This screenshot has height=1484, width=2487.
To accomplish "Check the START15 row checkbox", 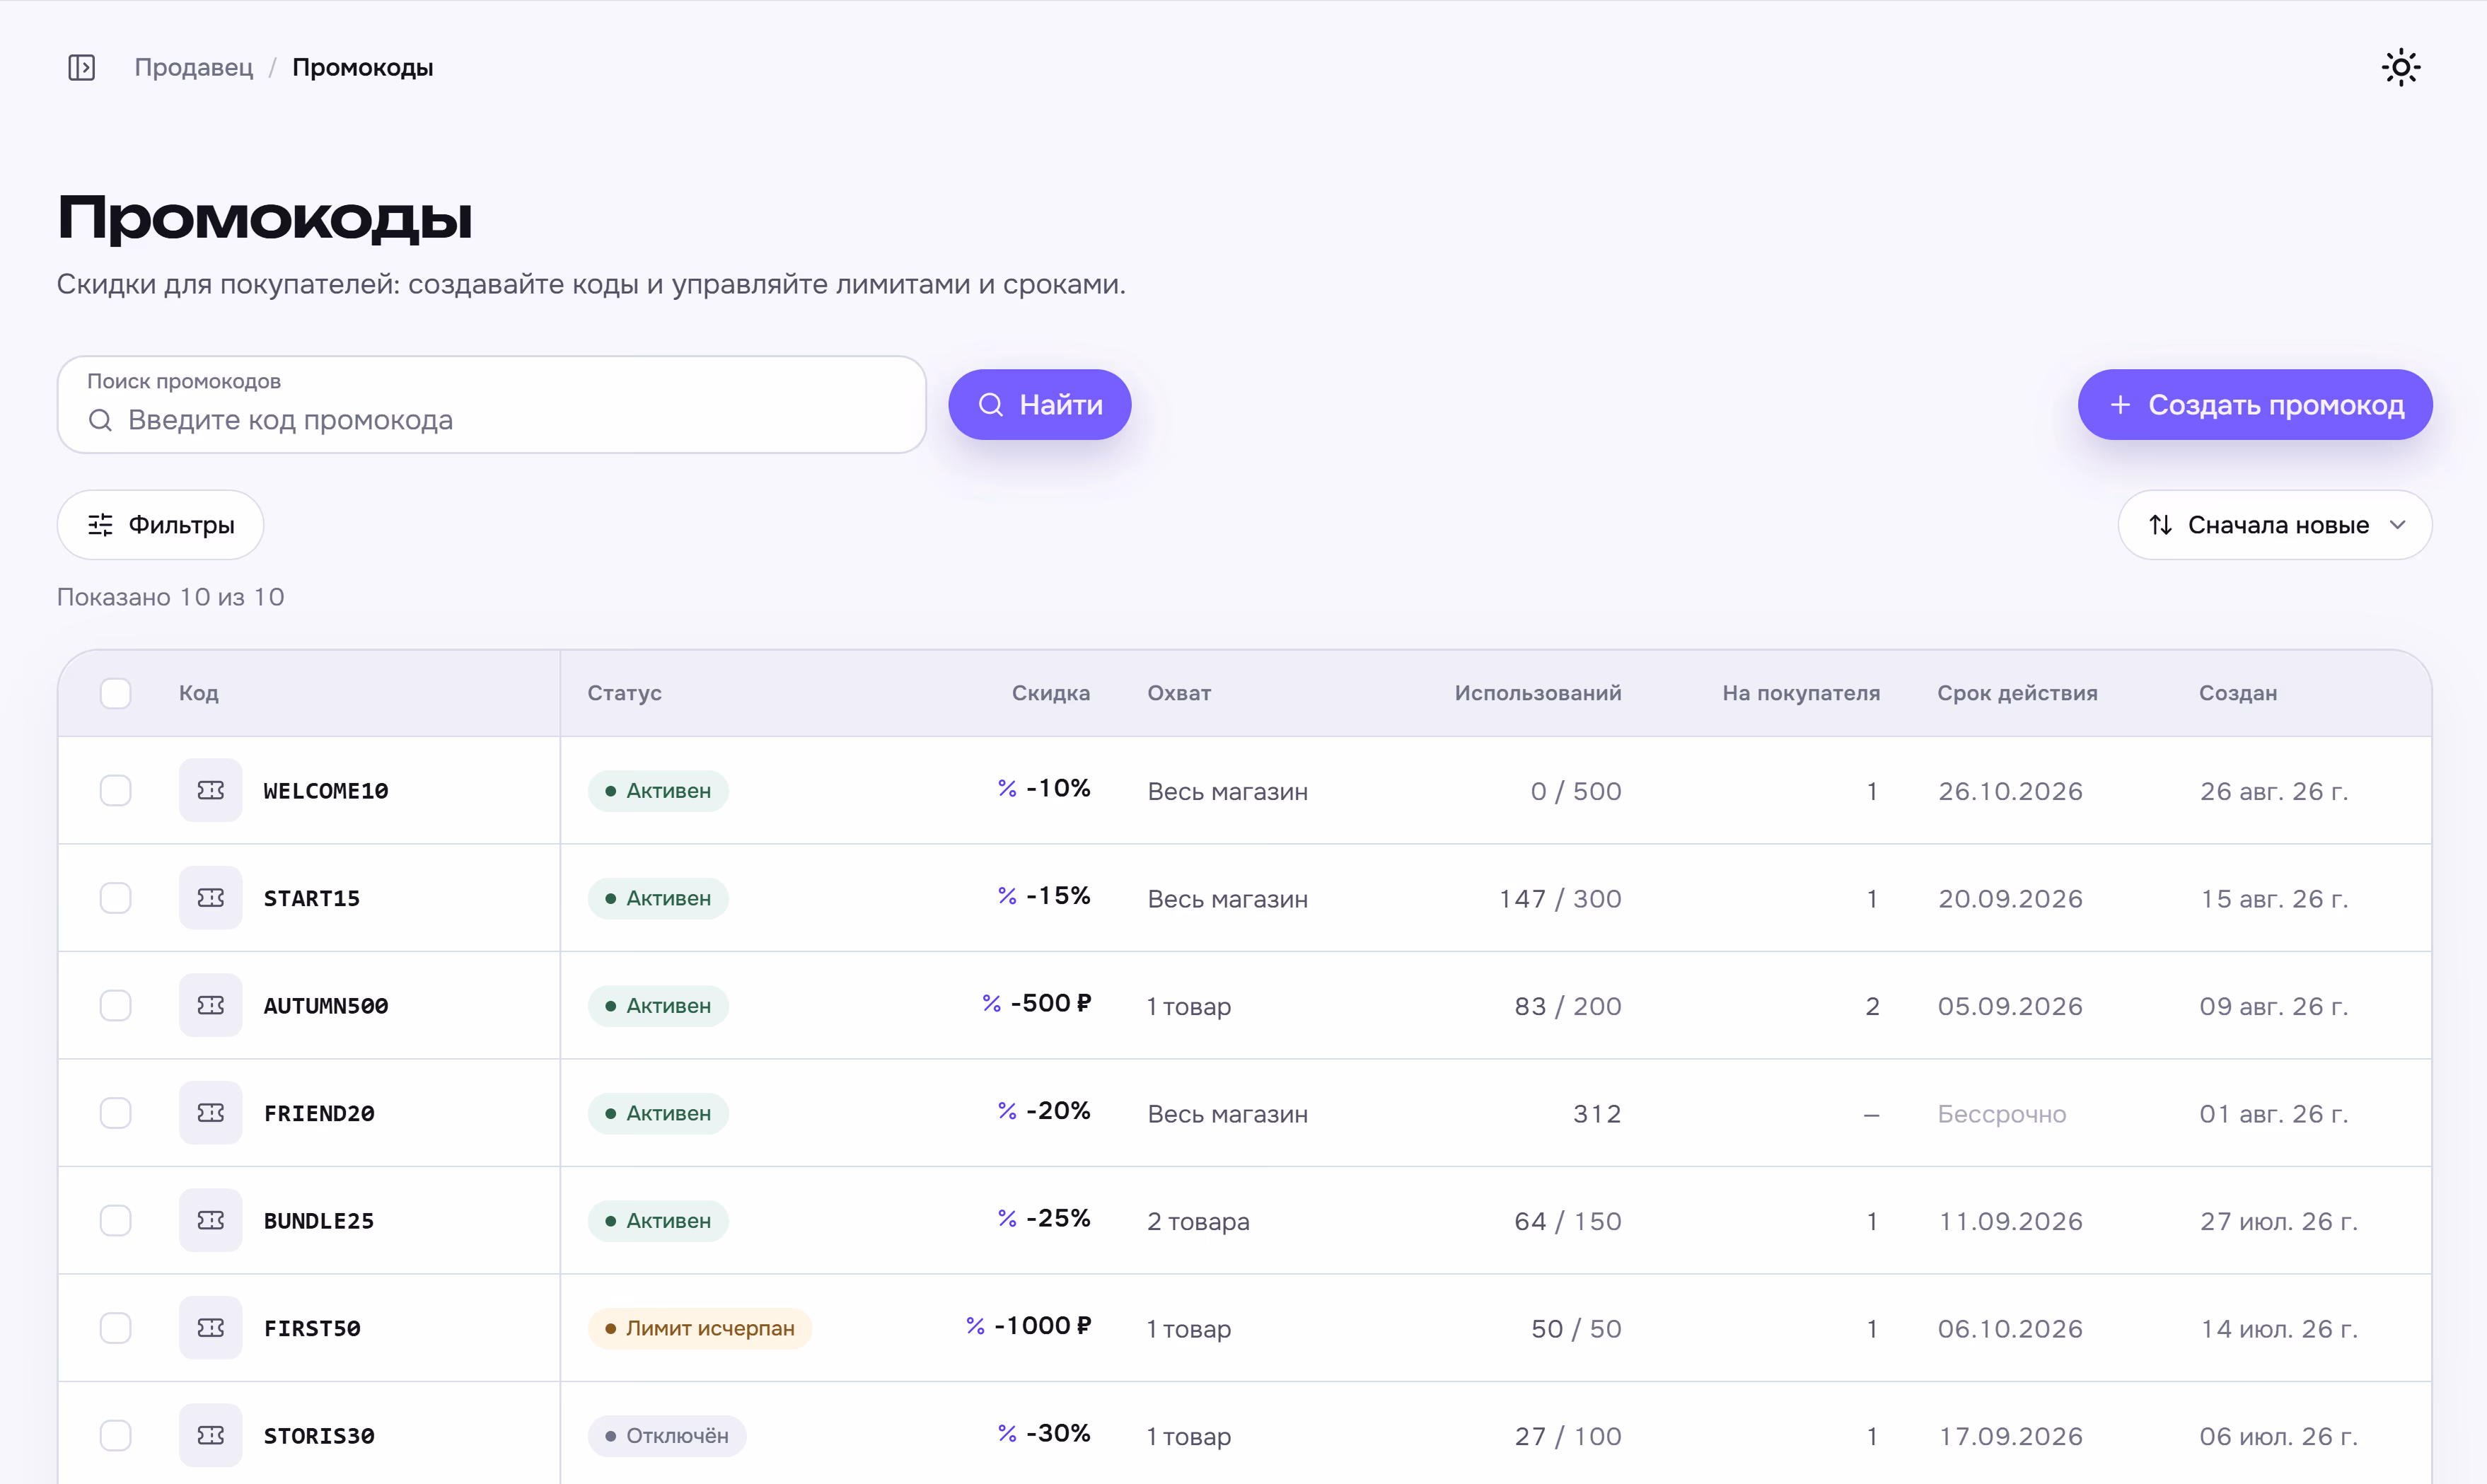I will click(x=115, y=898).
